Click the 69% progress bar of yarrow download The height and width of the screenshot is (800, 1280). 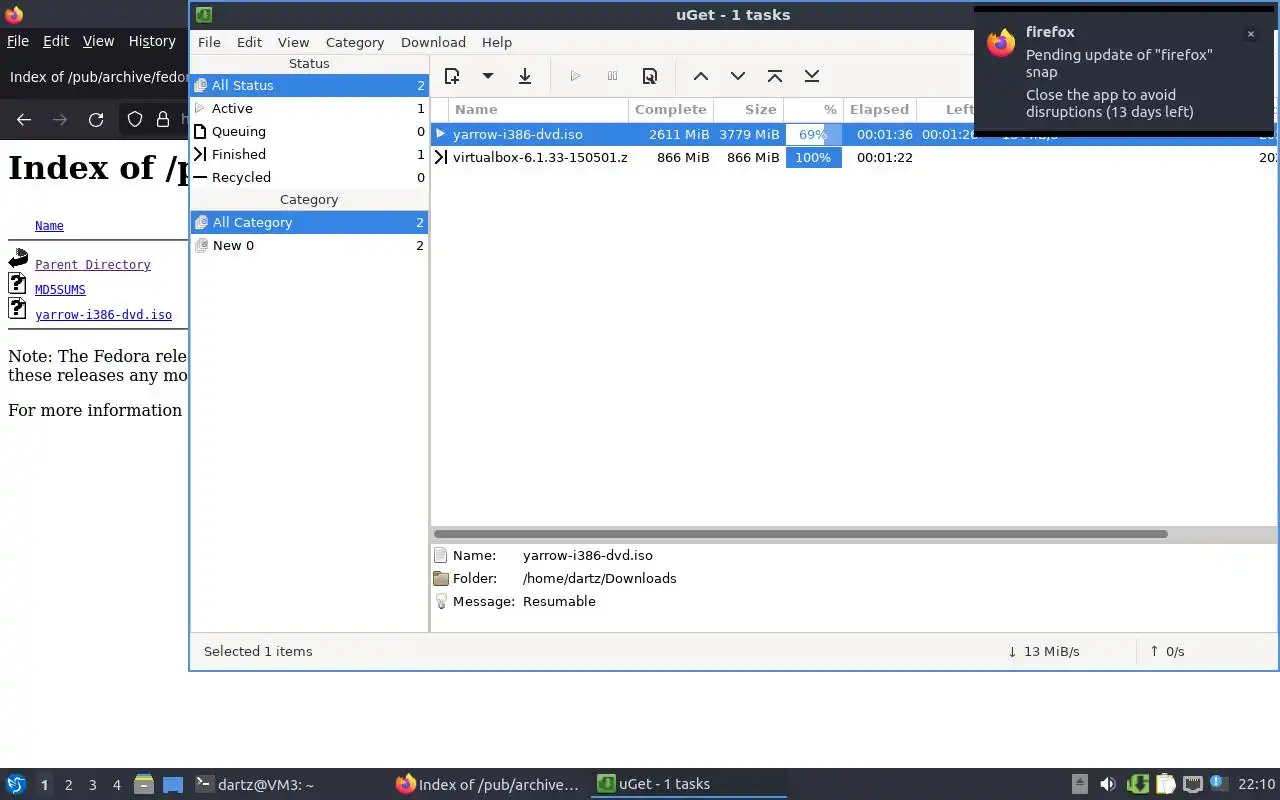pos(813,134)
